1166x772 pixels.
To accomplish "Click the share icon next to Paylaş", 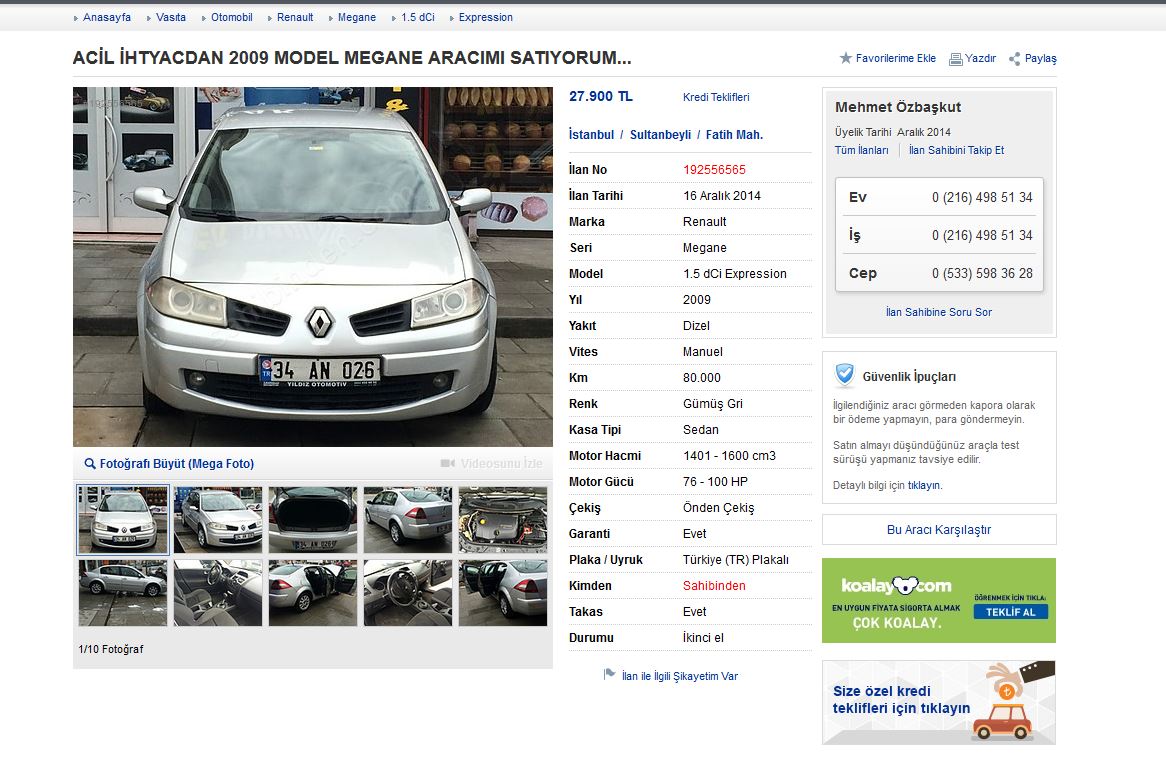I will point(1014,59).
